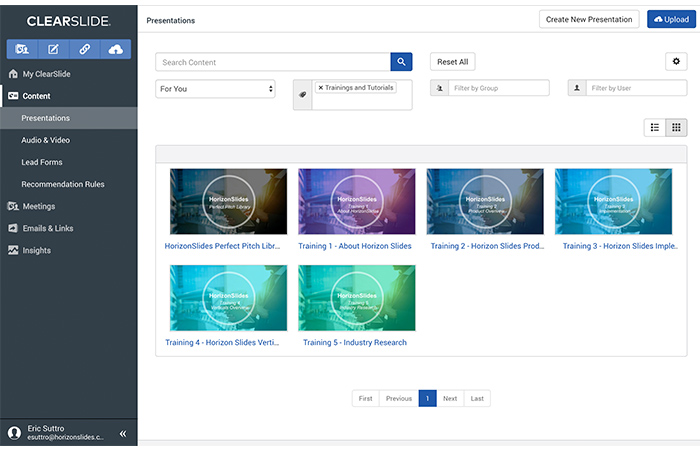Click HorizonSlides Perfect Pitch Libr... link
This screenshot has width=700, height=450.
click(x=222, y=246)
